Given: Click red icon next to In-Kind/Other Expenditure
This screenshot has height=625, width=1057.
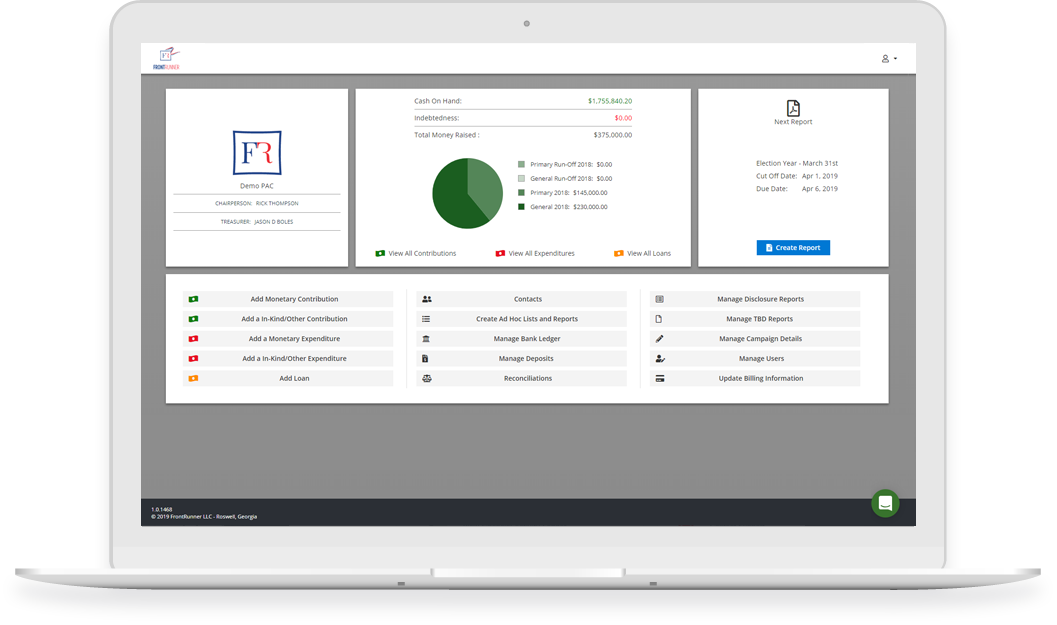Looking at the screenshot, I should 193,359.
